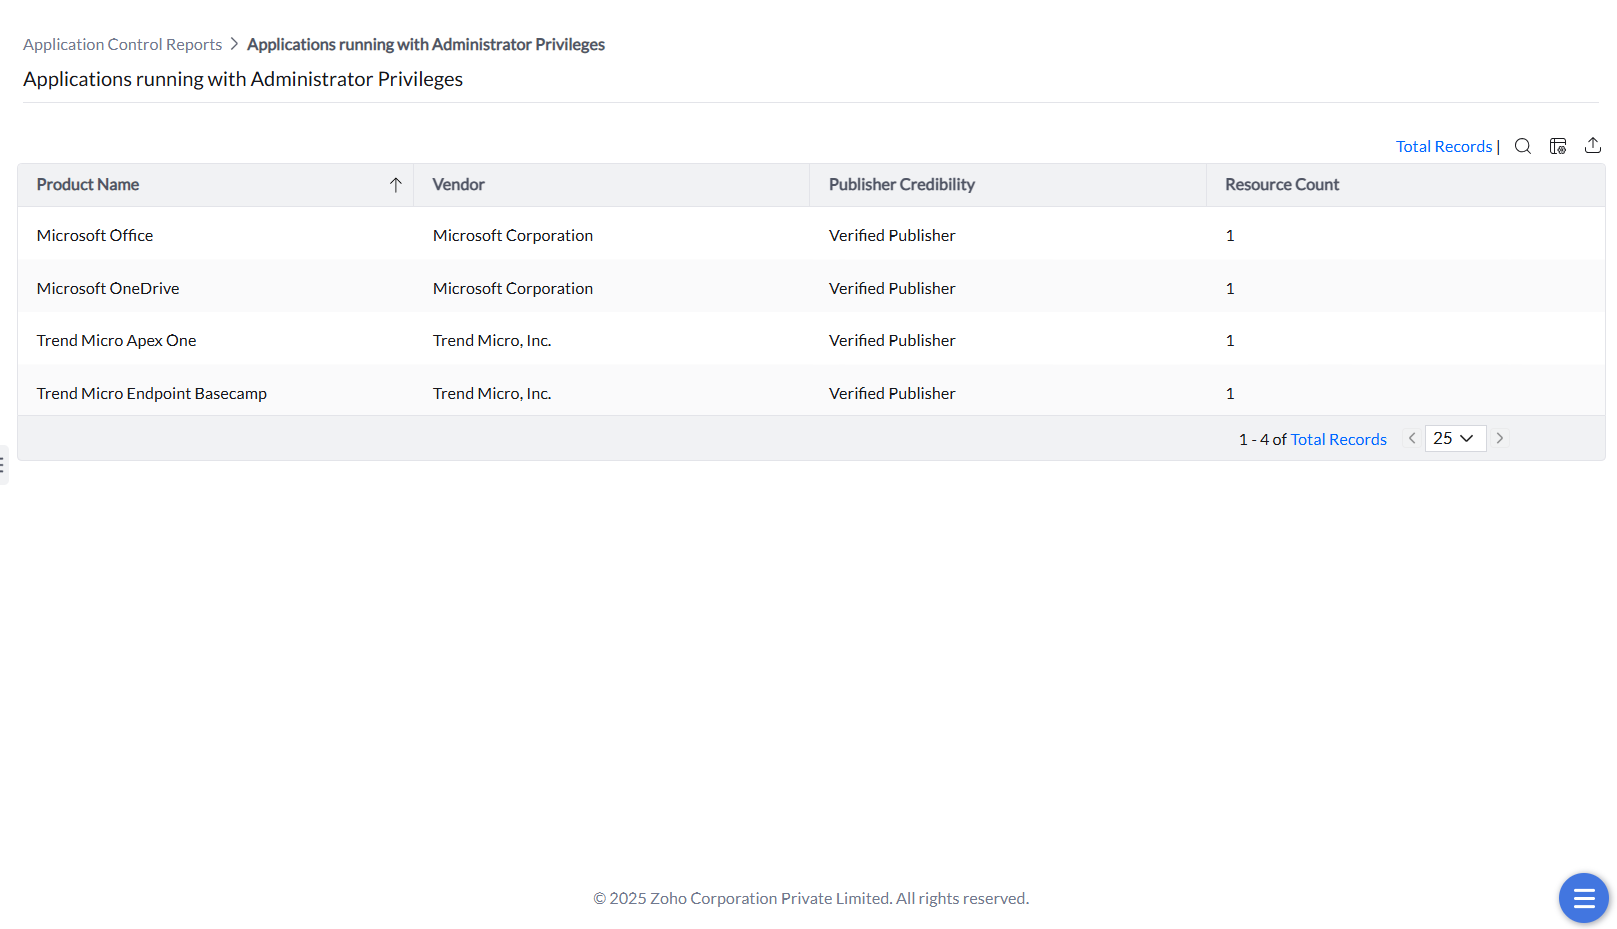Click the current breadcrumb Applications running with Administrator Privileges
The width and height of the screenshot is (1617, 929).
(x=426, y=44)
